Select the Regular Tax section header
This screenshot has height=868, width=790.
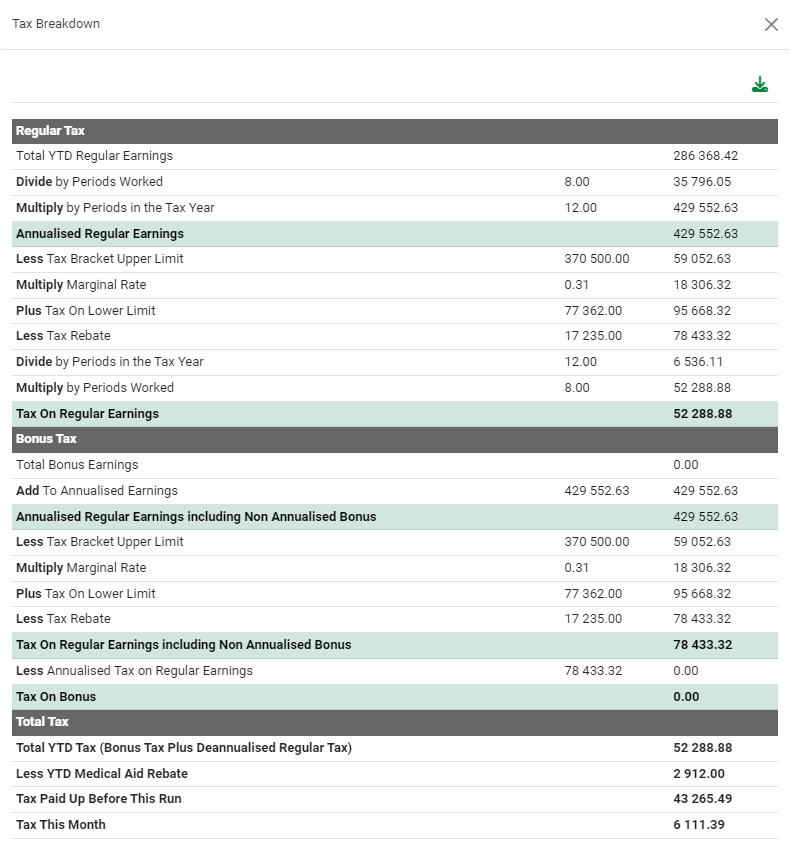tap(50, 131)
